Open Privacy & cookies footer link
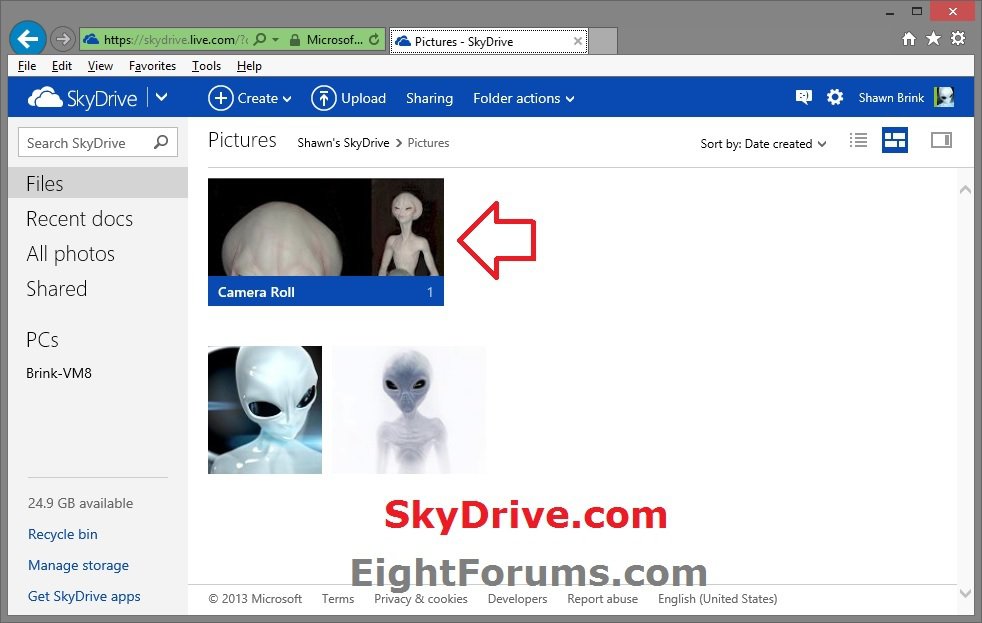This screenshot has width=982, height=623. click(x=421, y=599)
